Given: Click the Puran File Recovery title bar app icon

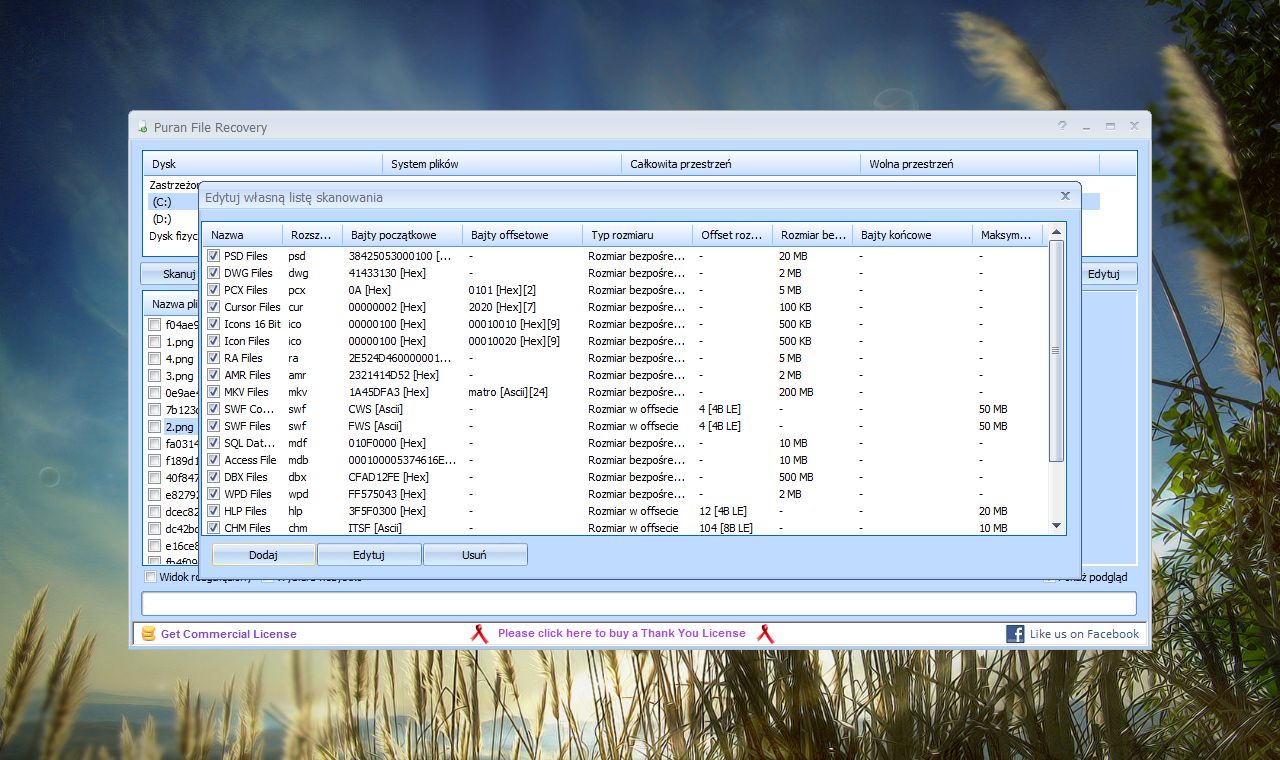Looking at the screenshot, I should [143, 127].
